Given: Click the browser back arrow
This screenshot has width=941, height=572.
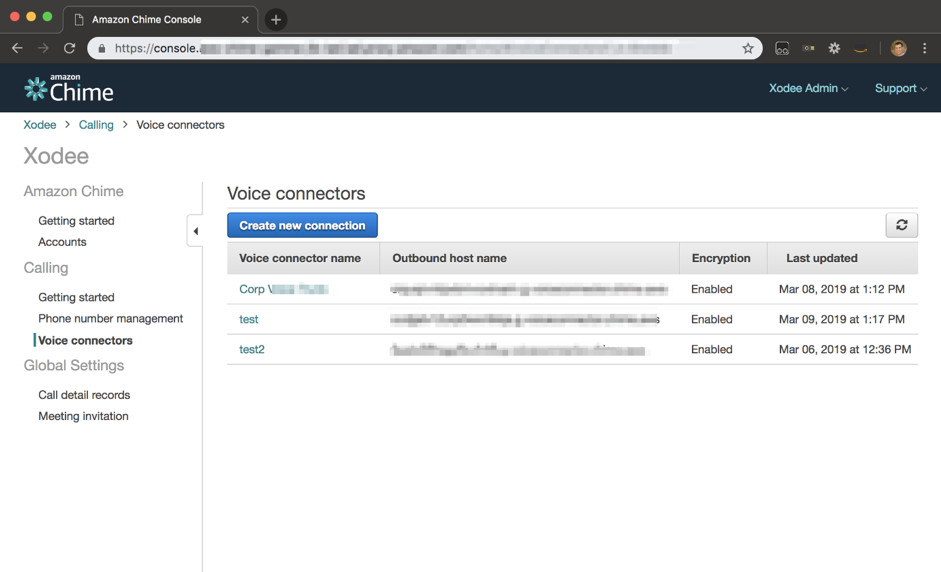Looking at the screenshot, I should pyautogui.click(x=17, y=48).
